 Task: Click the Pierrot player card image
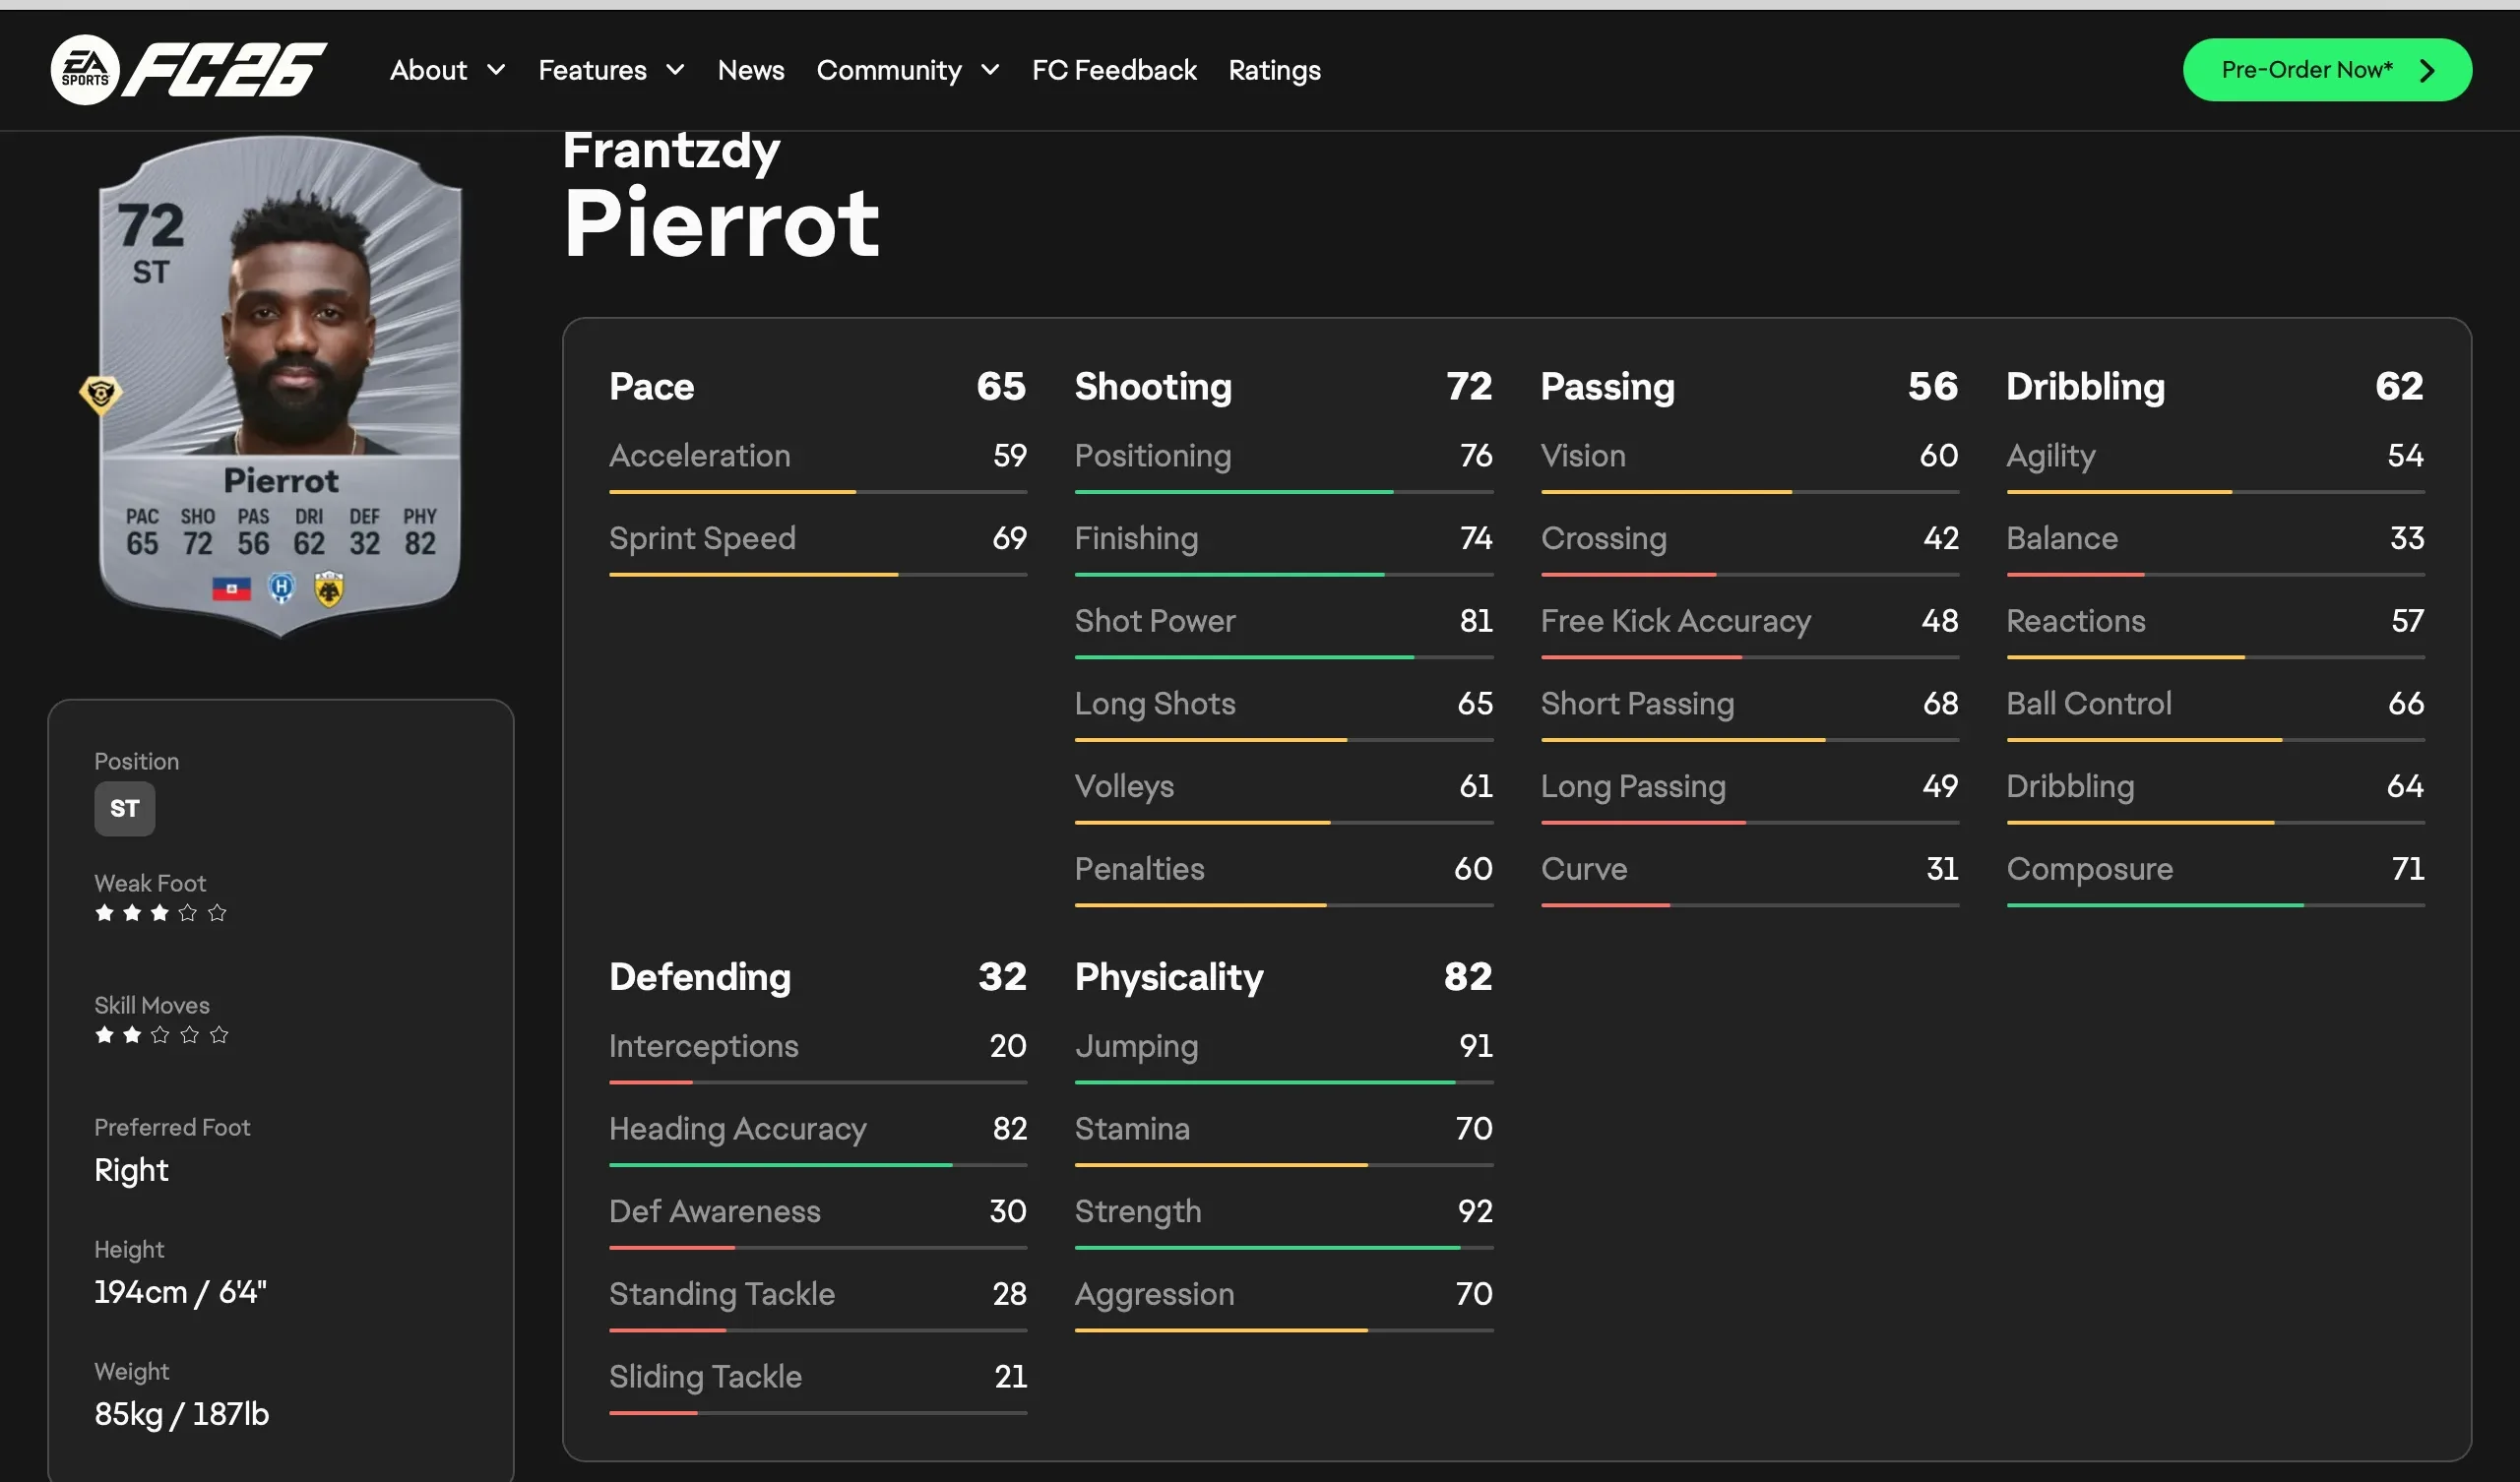tap(281, 386)
